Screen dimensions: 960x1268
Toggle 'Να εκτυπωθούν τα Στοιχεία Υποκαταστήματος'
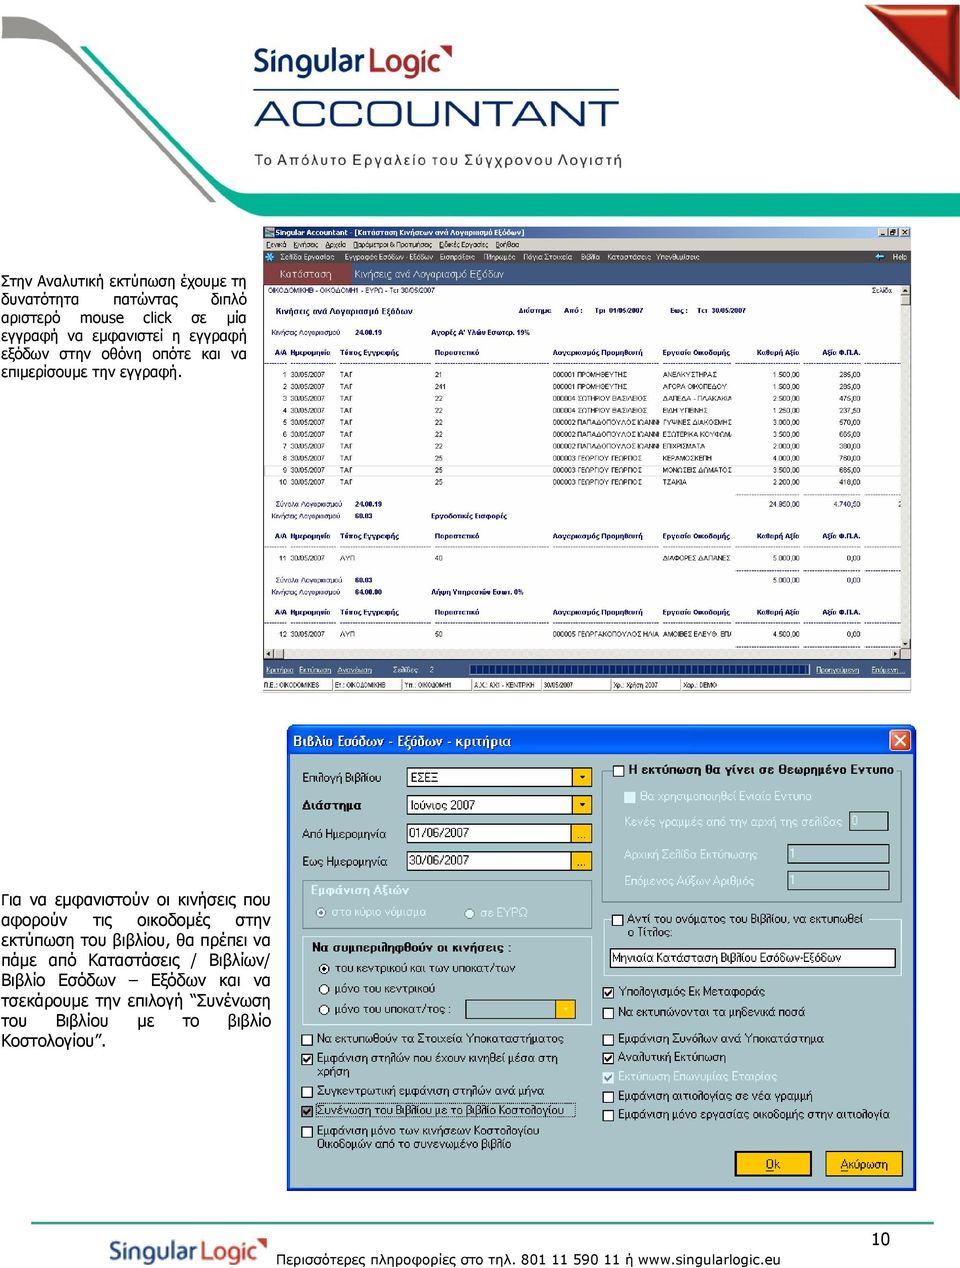[x=308, y=1039]
